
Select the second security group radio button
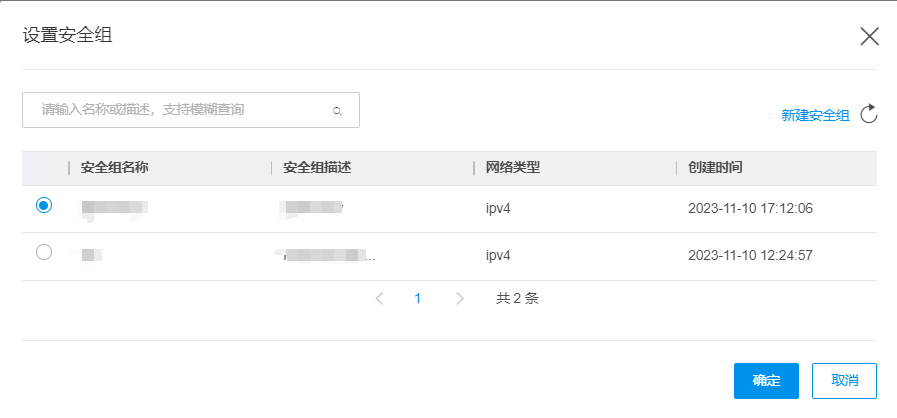[43, 253]
